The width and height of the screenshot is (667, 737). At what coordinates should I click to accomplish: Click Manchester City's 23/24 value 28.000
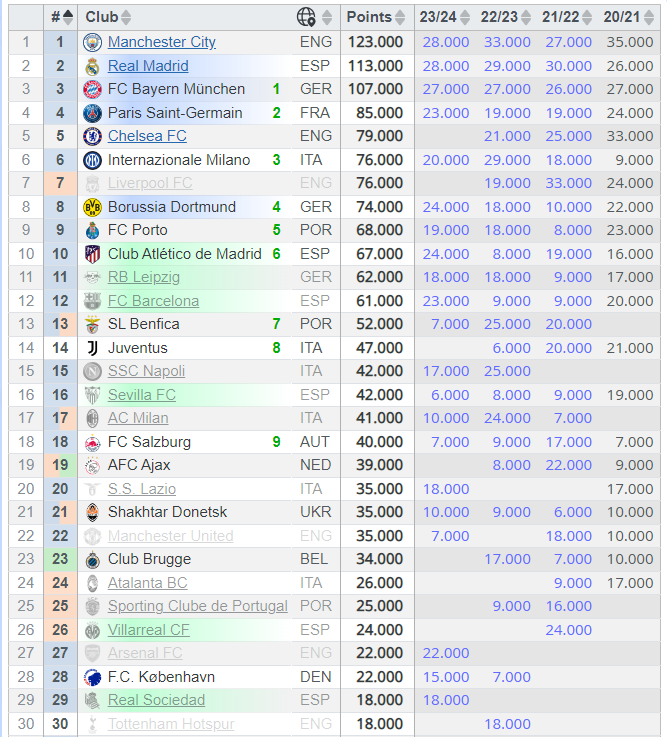[x=446, y=42]
